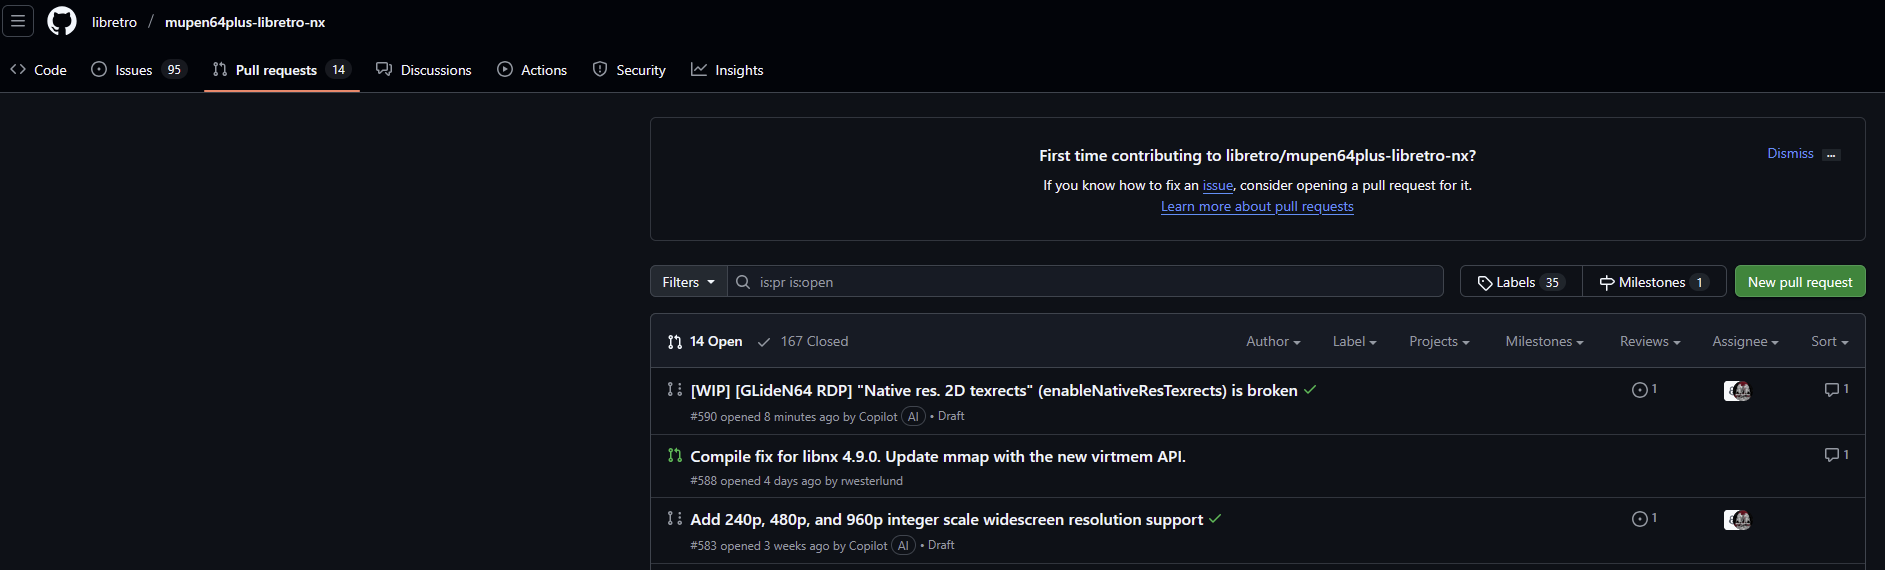Click the ellipsis icon next to Dismiss
This screenshot has width=1885, height=570.
(1831, 155)
